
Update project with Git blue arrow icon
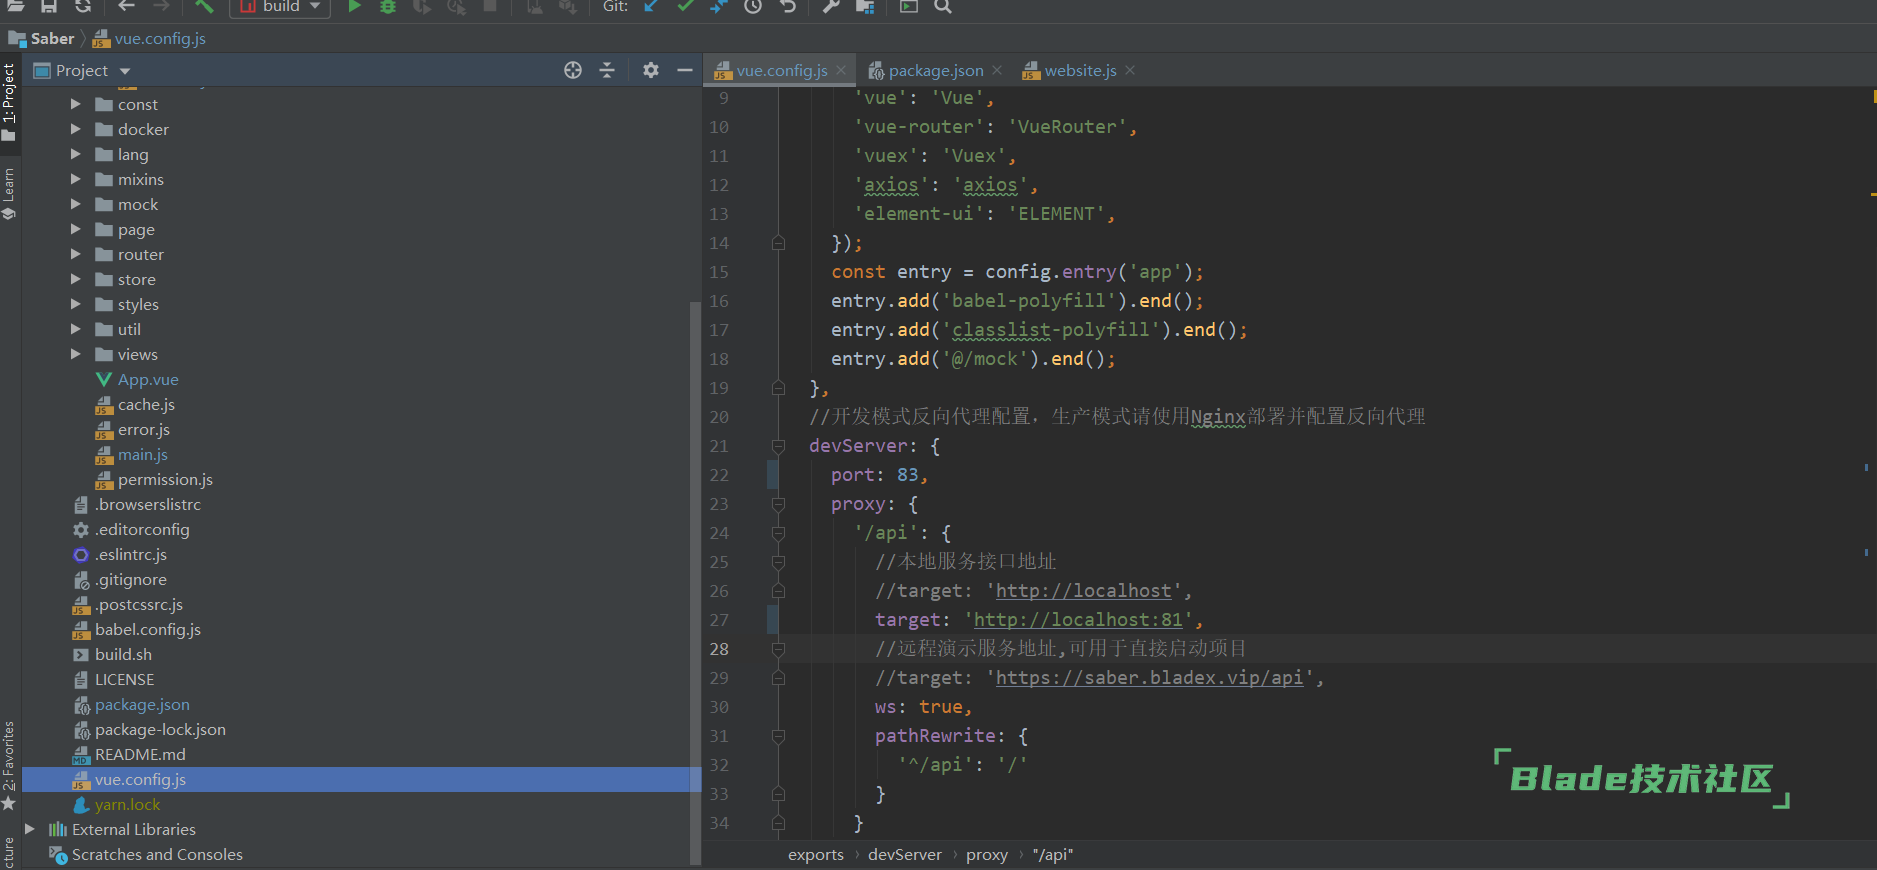652,6
